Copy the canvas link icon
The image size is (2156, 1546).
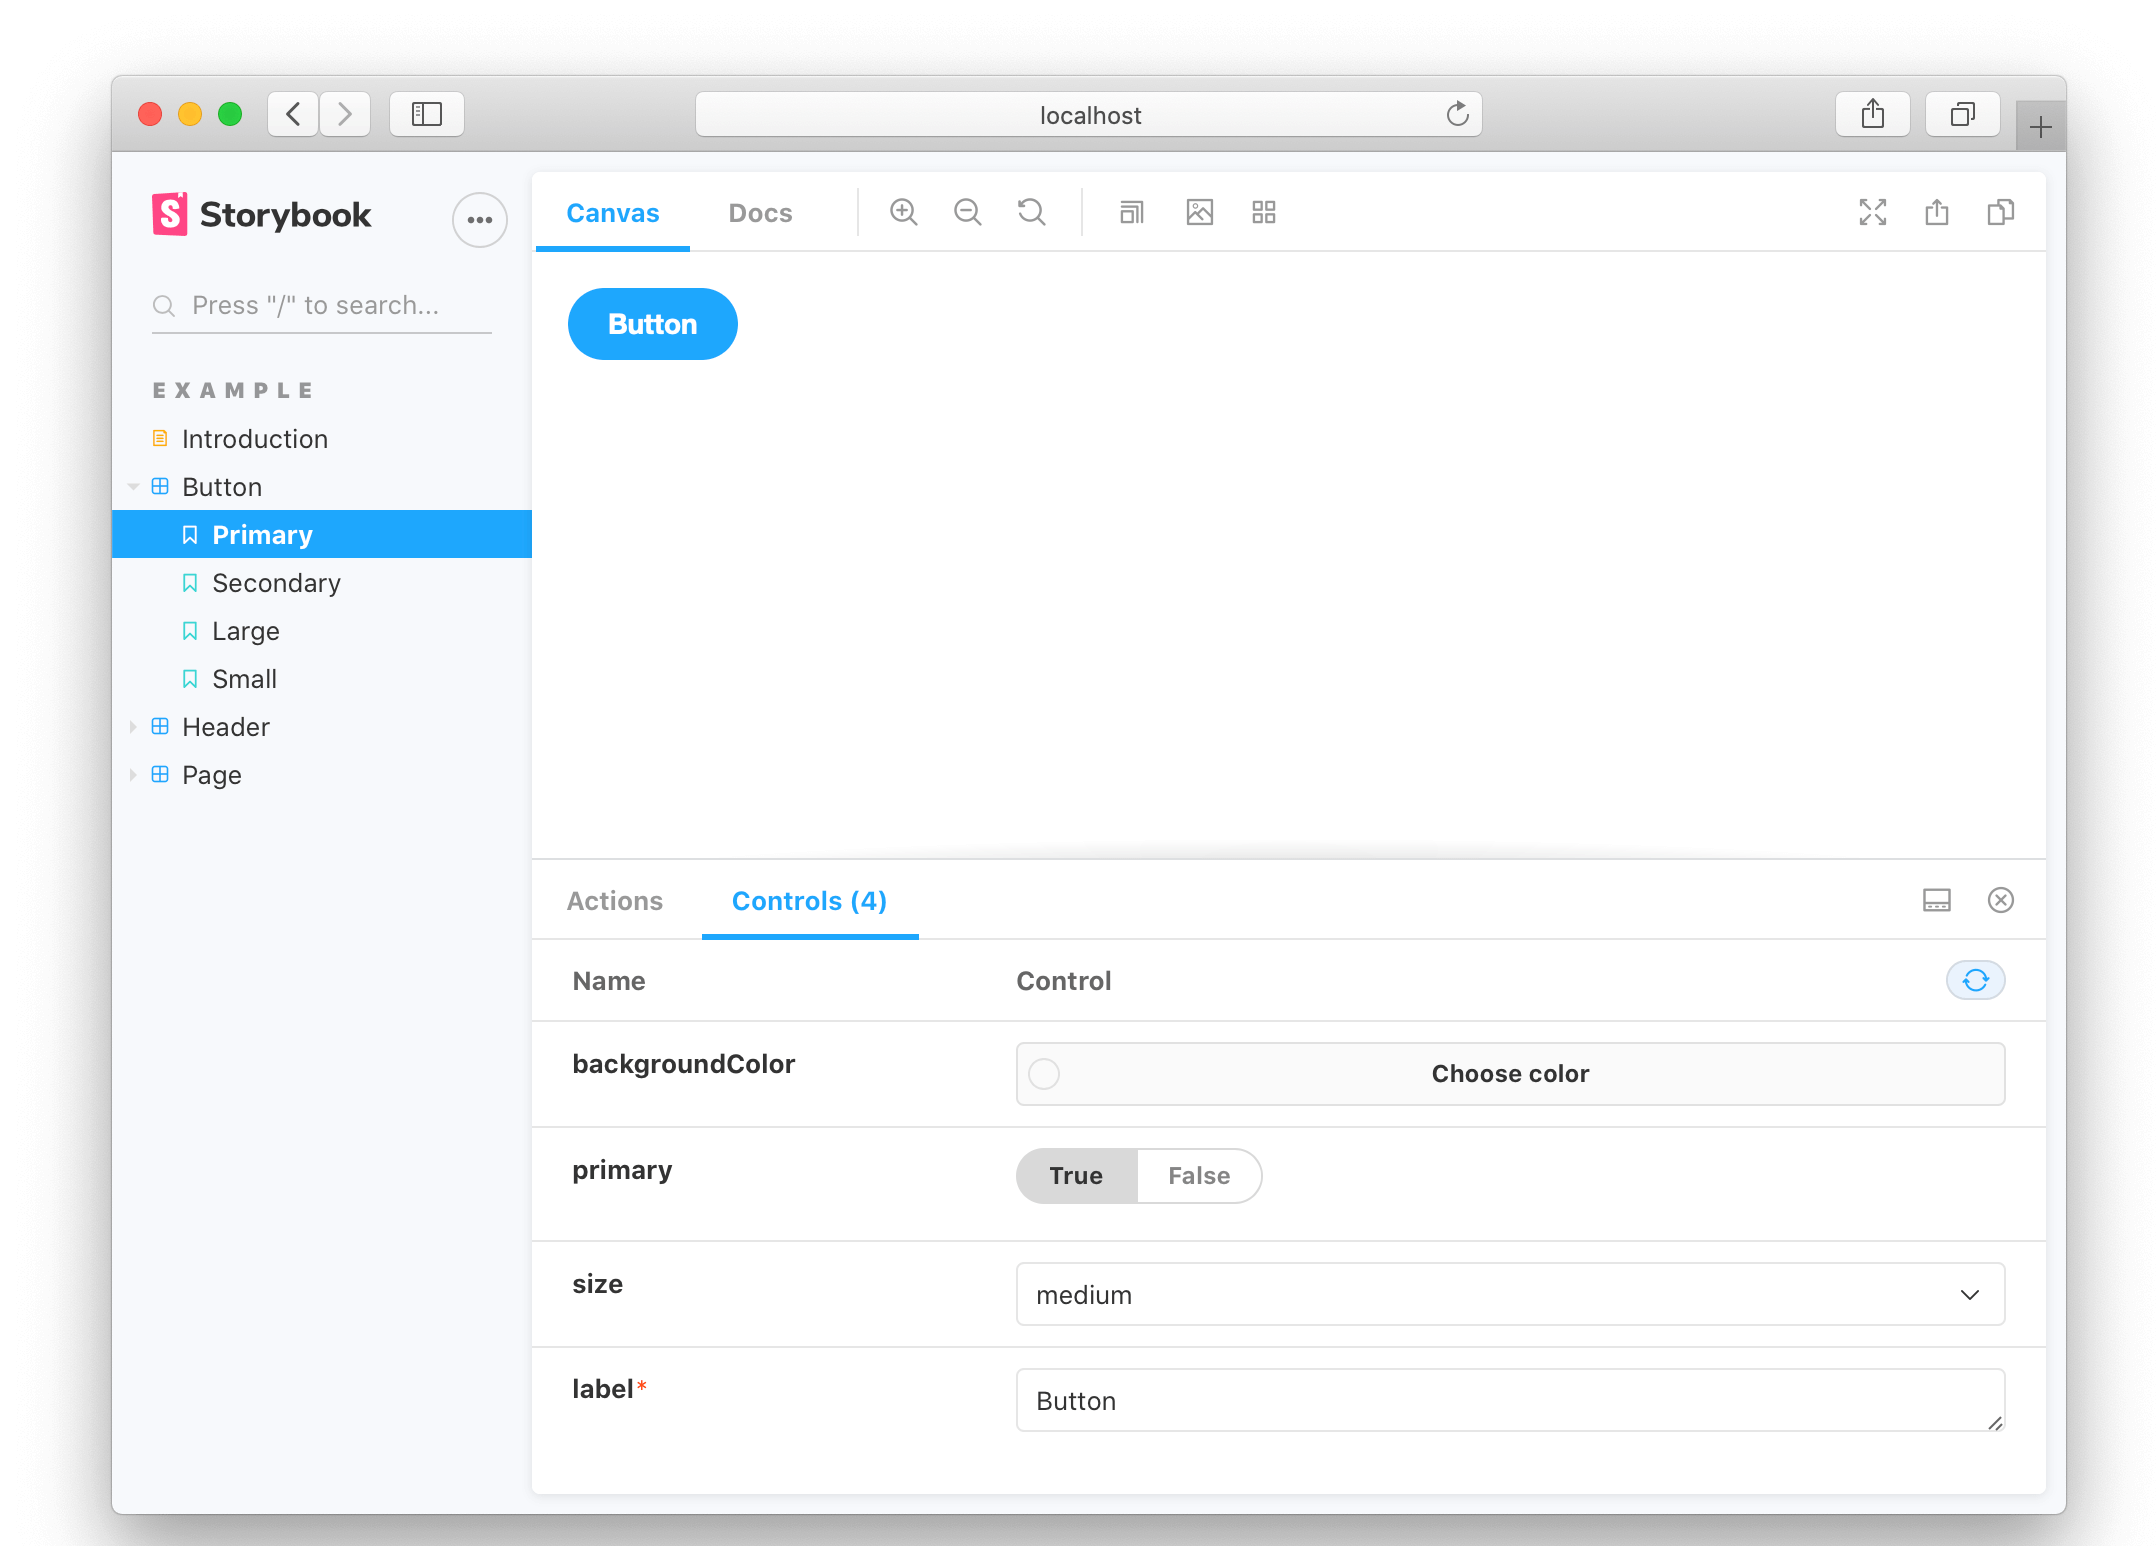tap(2001, 212)
